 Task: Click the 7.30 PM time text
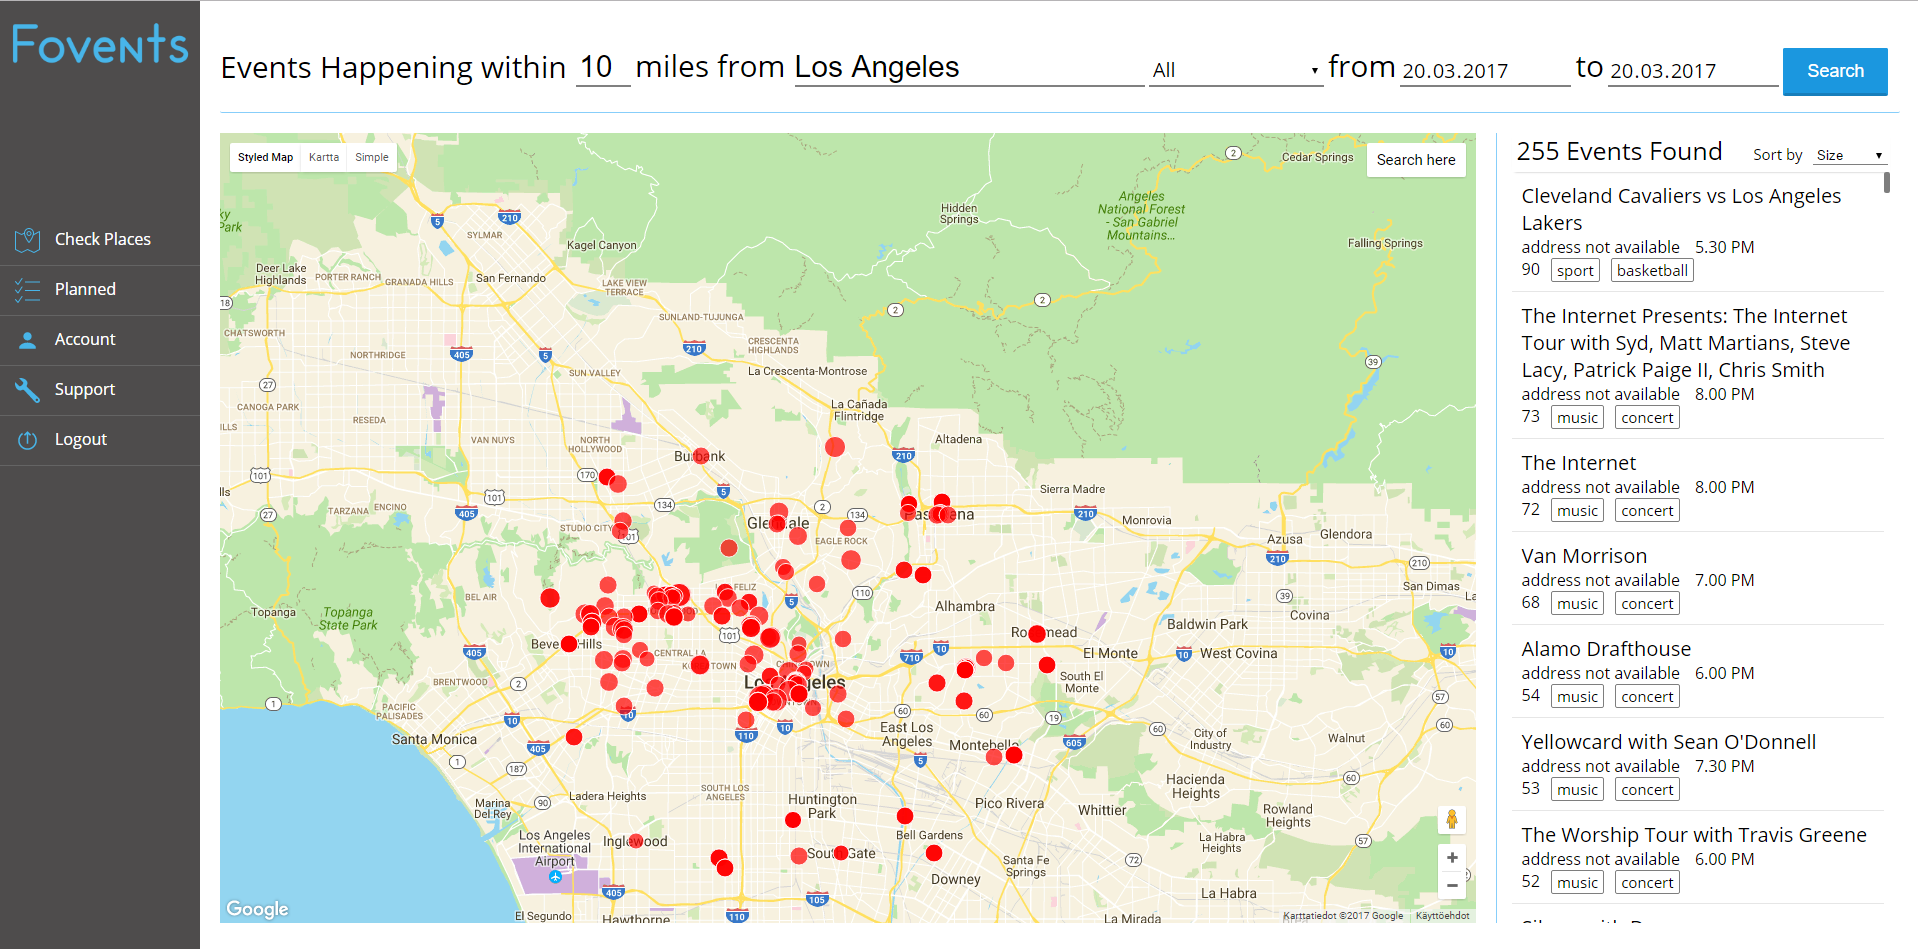[x=1724, y=766]
